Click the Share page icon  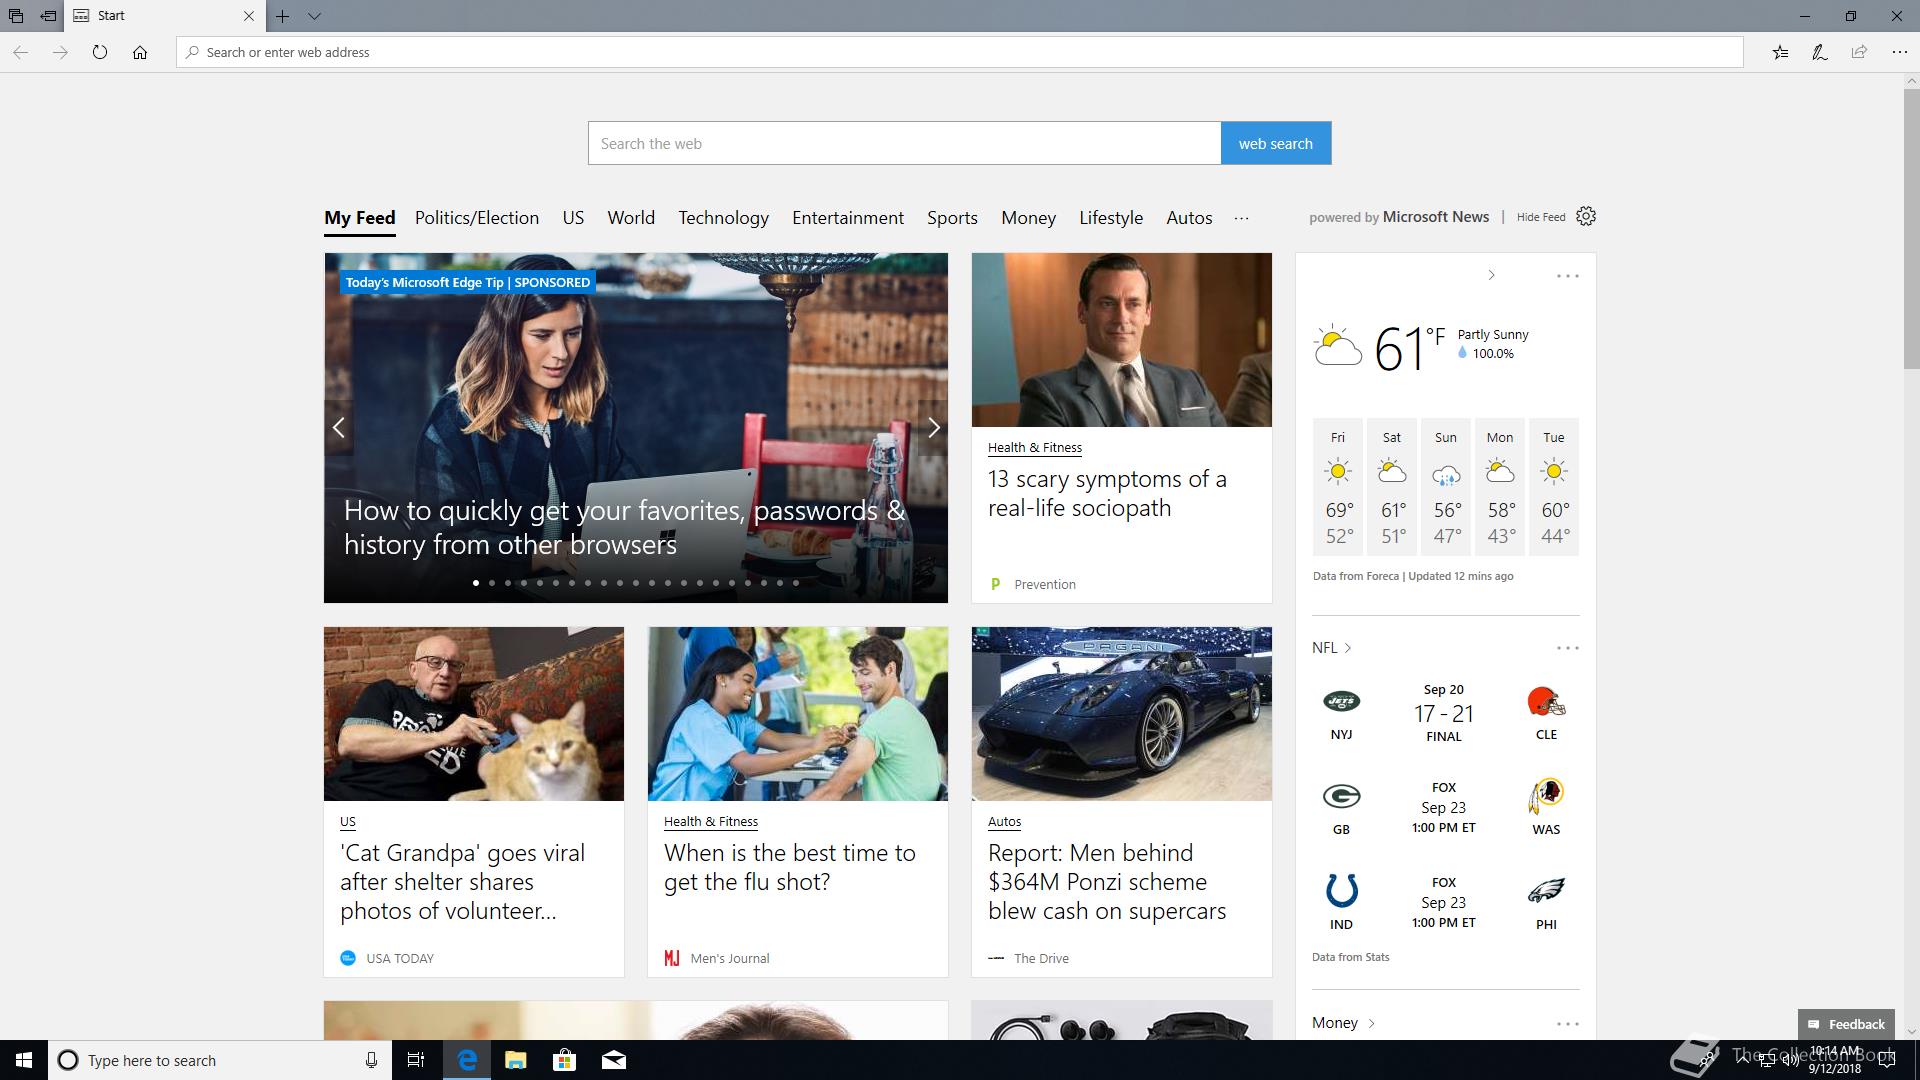click(1859, 52)
